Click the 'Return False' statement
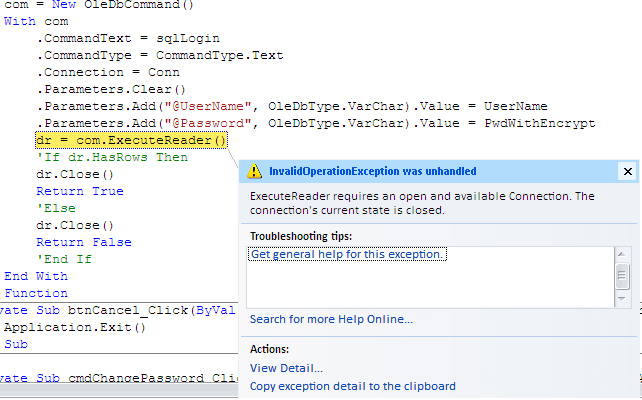 (x=84, y=242)
